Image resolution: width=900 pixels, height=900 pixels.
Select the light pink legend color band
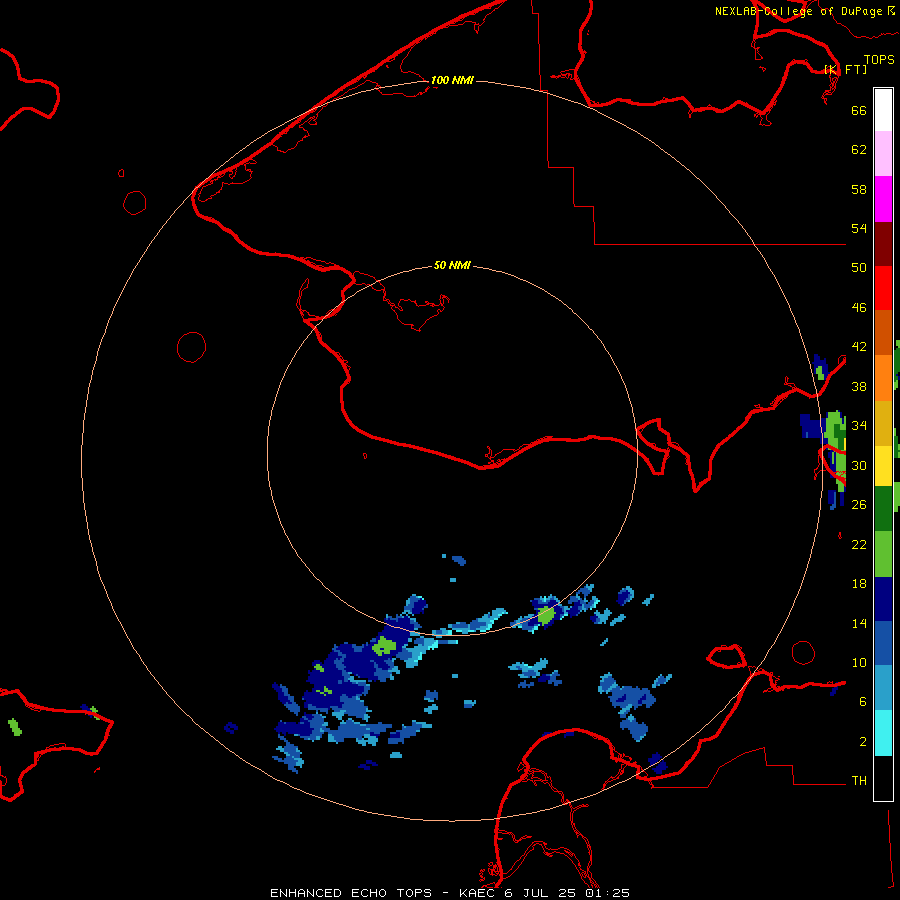[883, 153]
